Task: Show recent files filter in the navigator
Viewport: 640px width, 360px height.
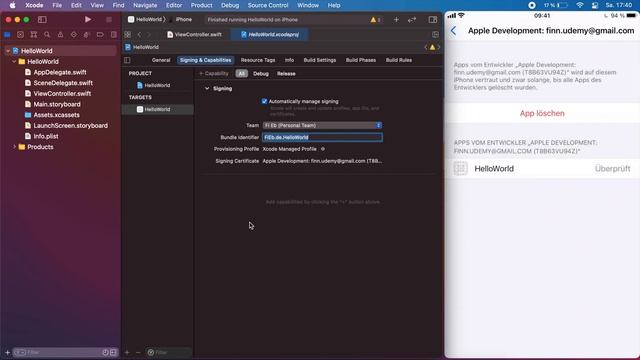Action: [105, 352]
